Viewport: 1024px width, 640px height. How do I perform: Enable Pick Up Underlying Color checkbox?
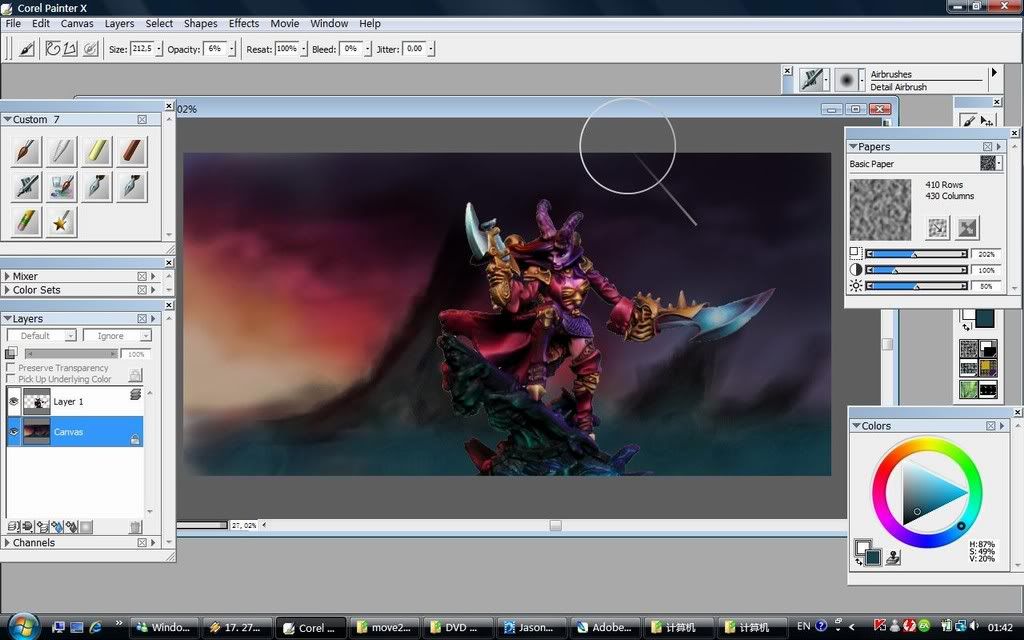point(10,379)
